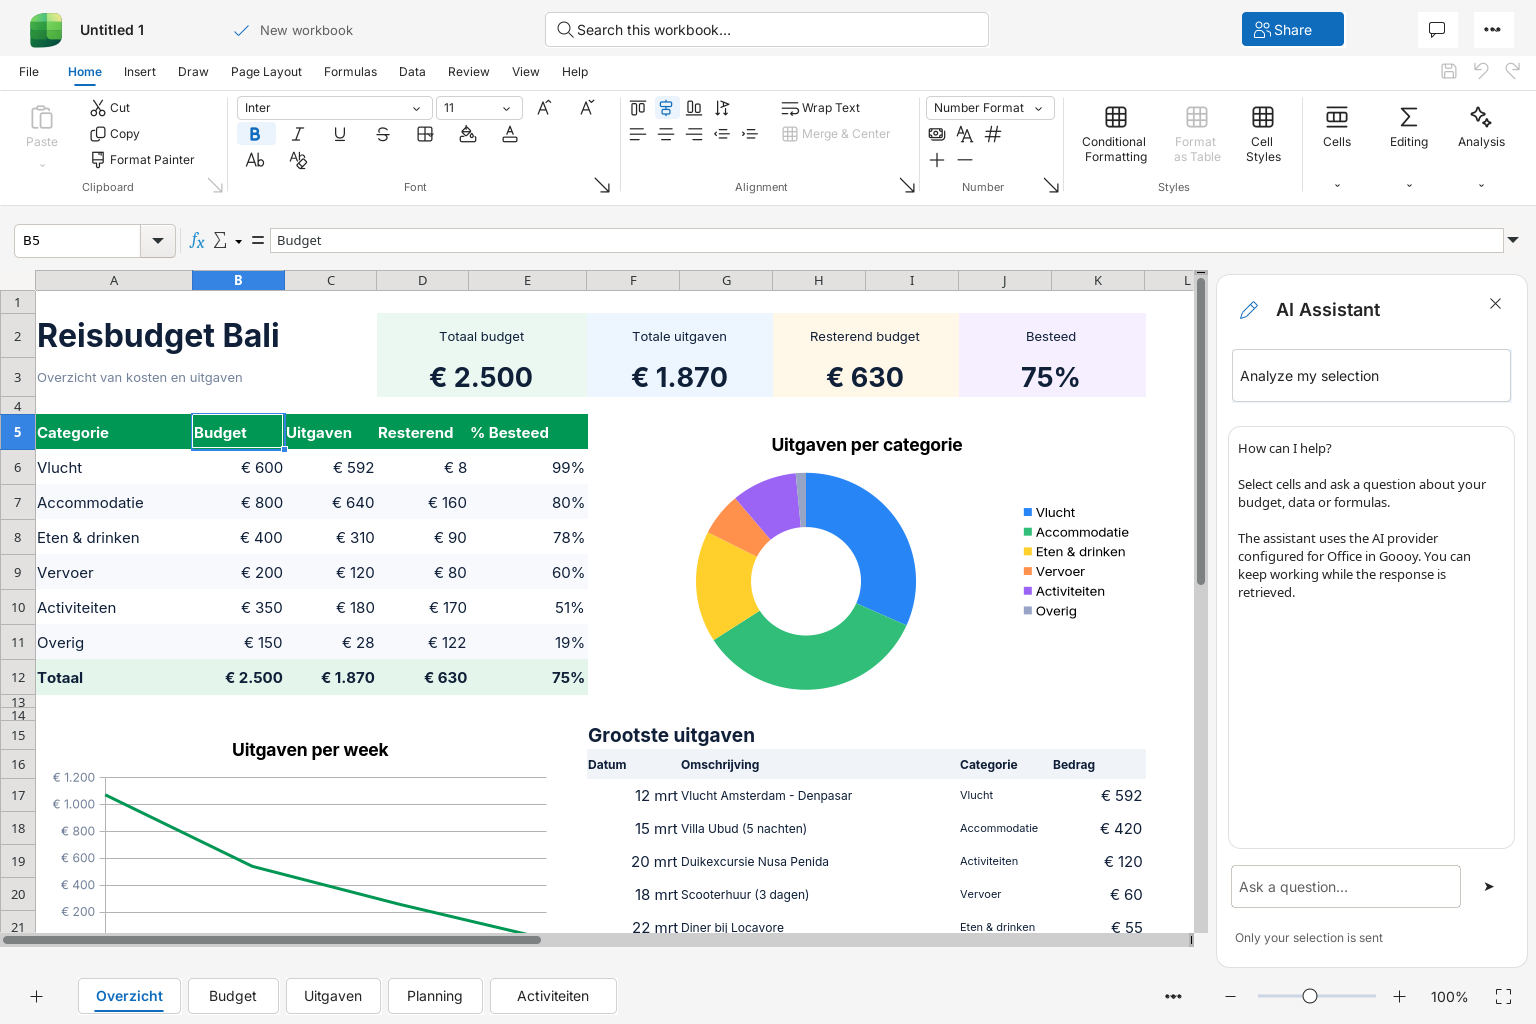Click the fill color bucket icon
Image resolution: width=1536 pixels, height=1024 pixels.
coord(467,134)
